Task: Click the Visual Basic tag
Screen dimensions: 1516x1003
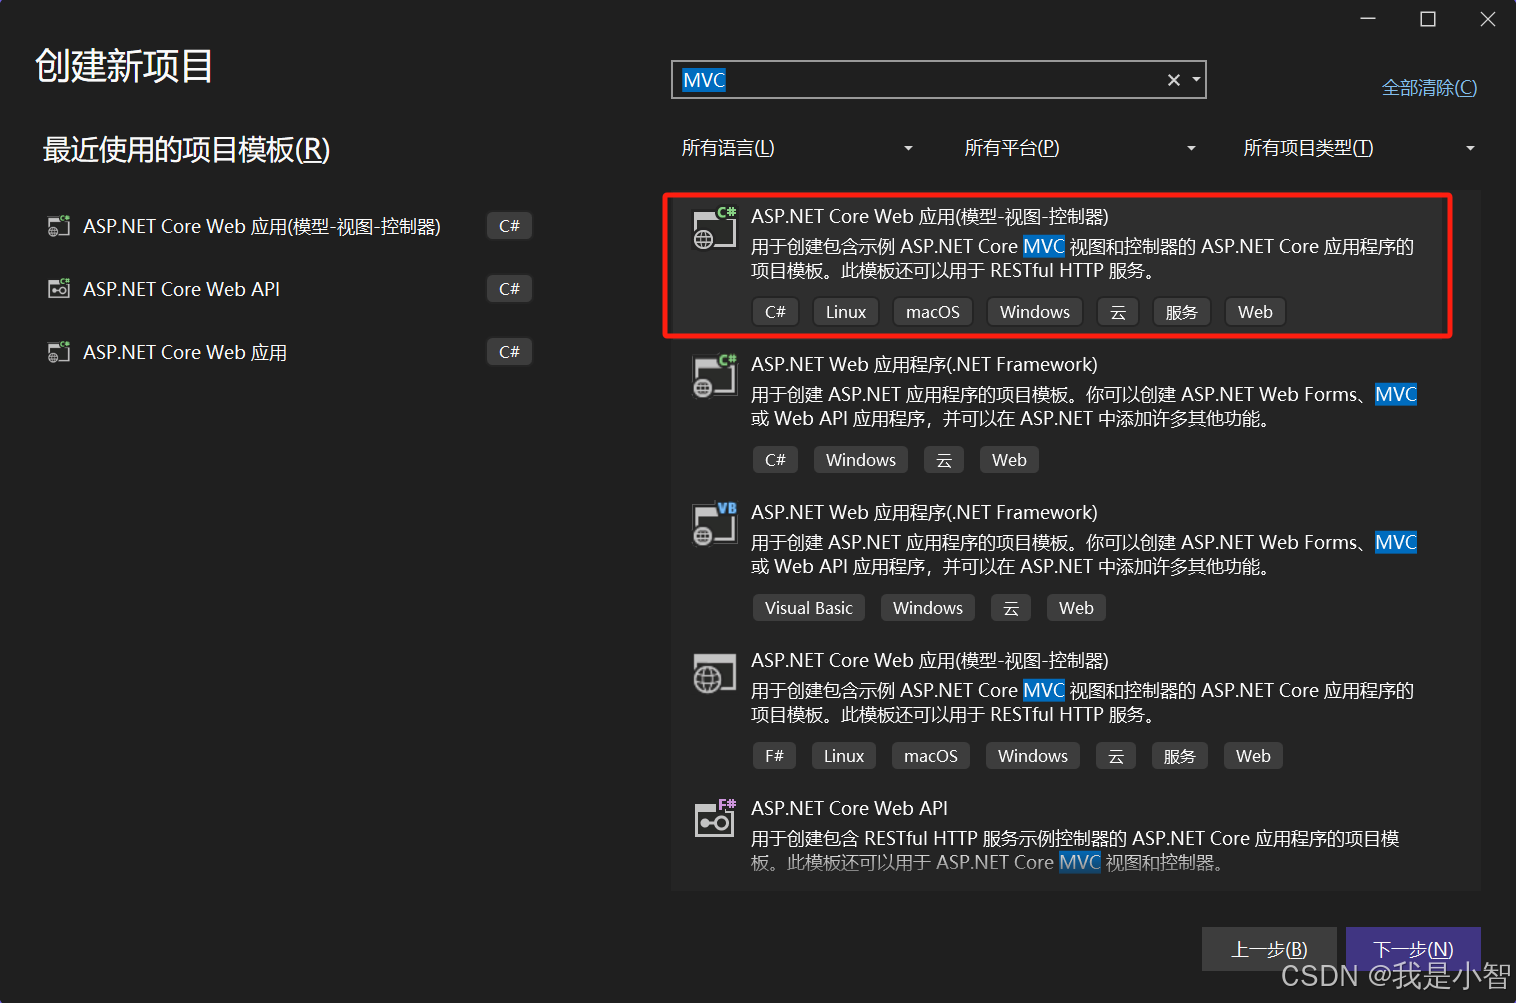Action: (x=809, y=608)
